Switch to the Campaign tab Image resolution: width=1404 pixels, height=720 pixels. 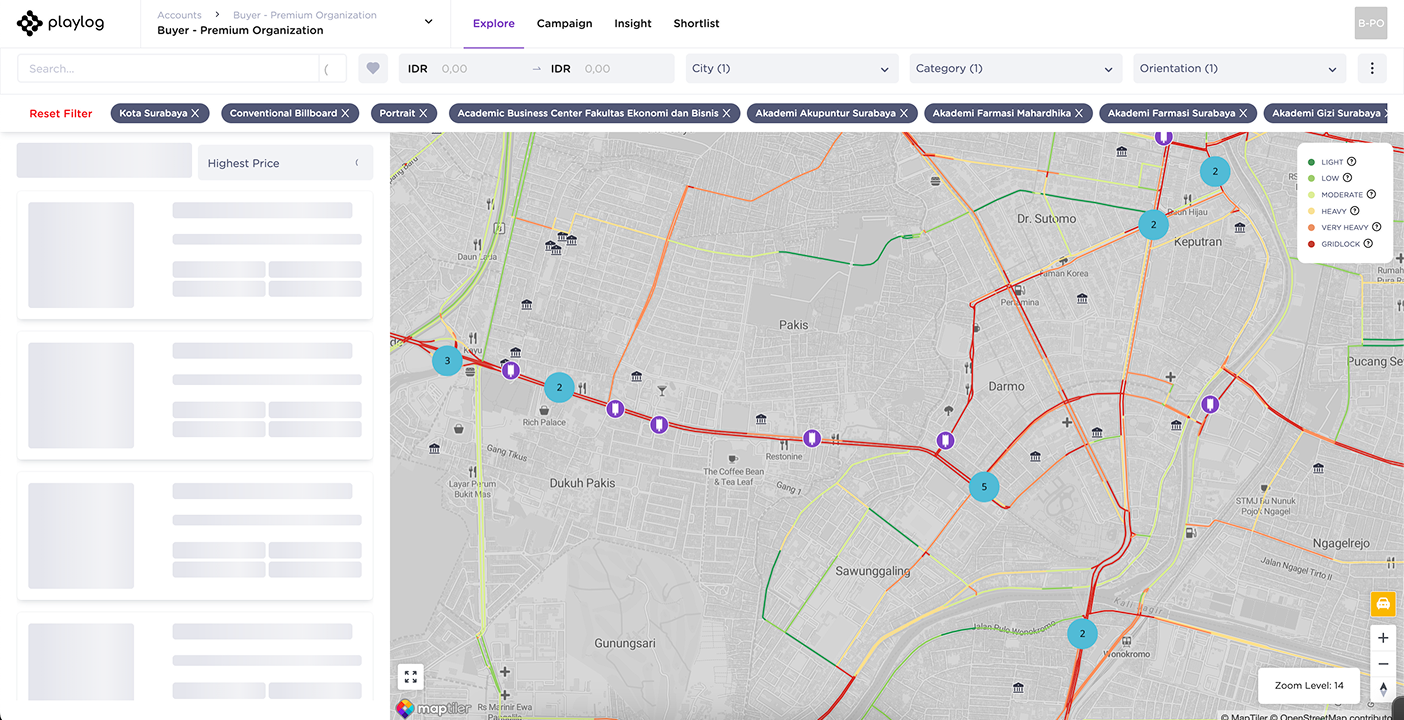click(x=564, y=24)
